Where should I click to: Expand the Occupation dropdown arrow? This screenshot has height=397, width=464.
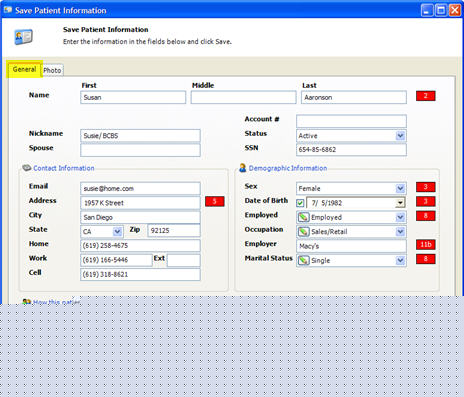tap(400, 232)
